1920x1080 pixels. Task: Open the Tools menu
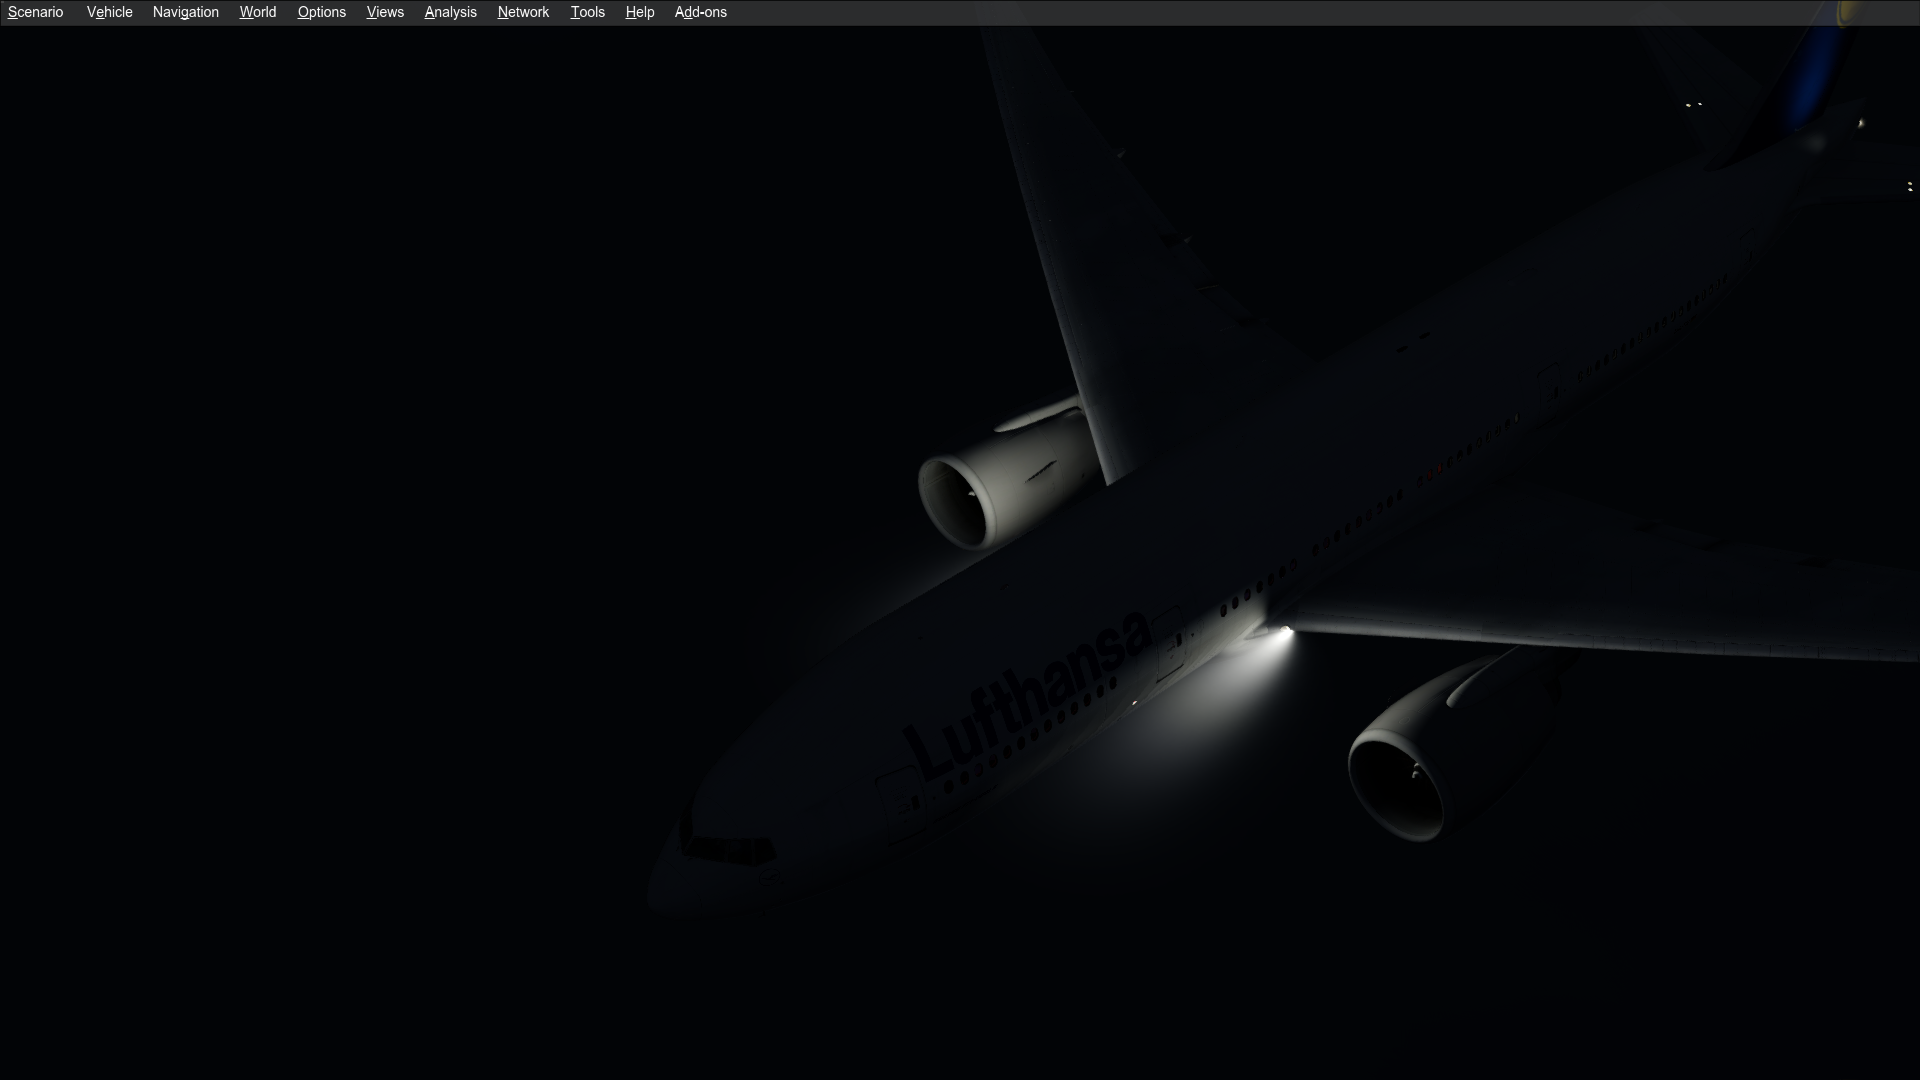588,12
